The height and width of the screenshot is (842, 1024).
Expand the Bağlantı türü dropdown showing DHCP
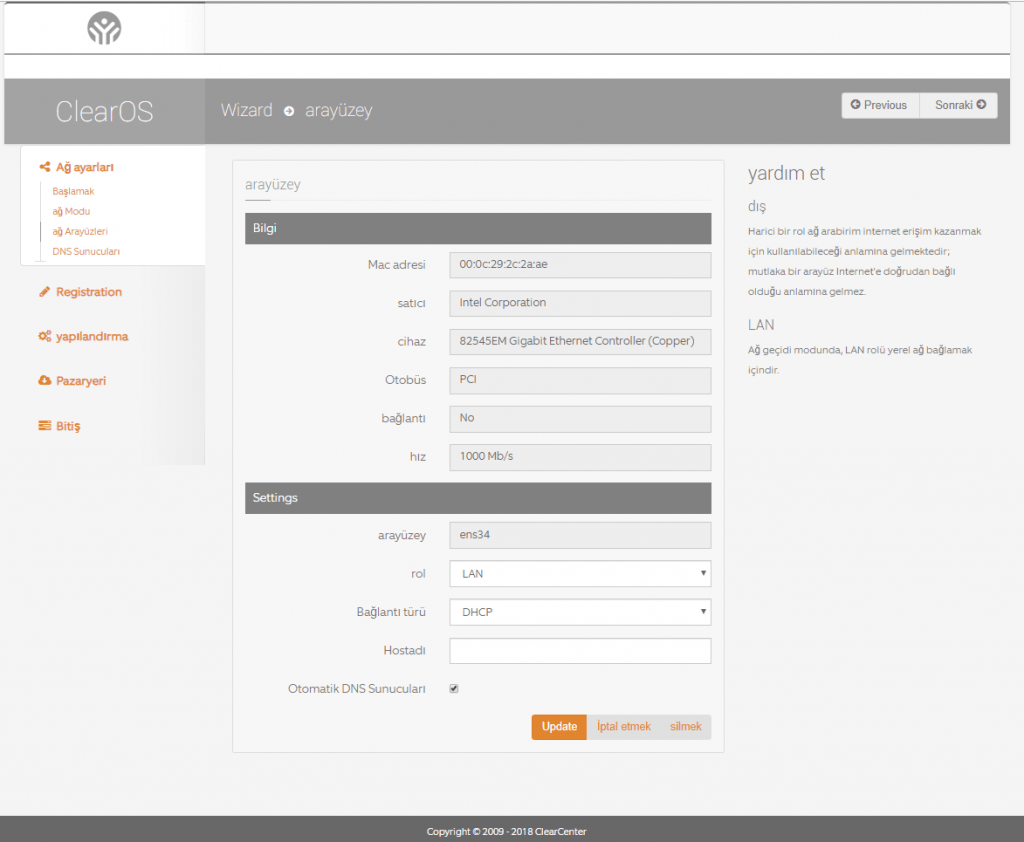(x=580, y=612)
